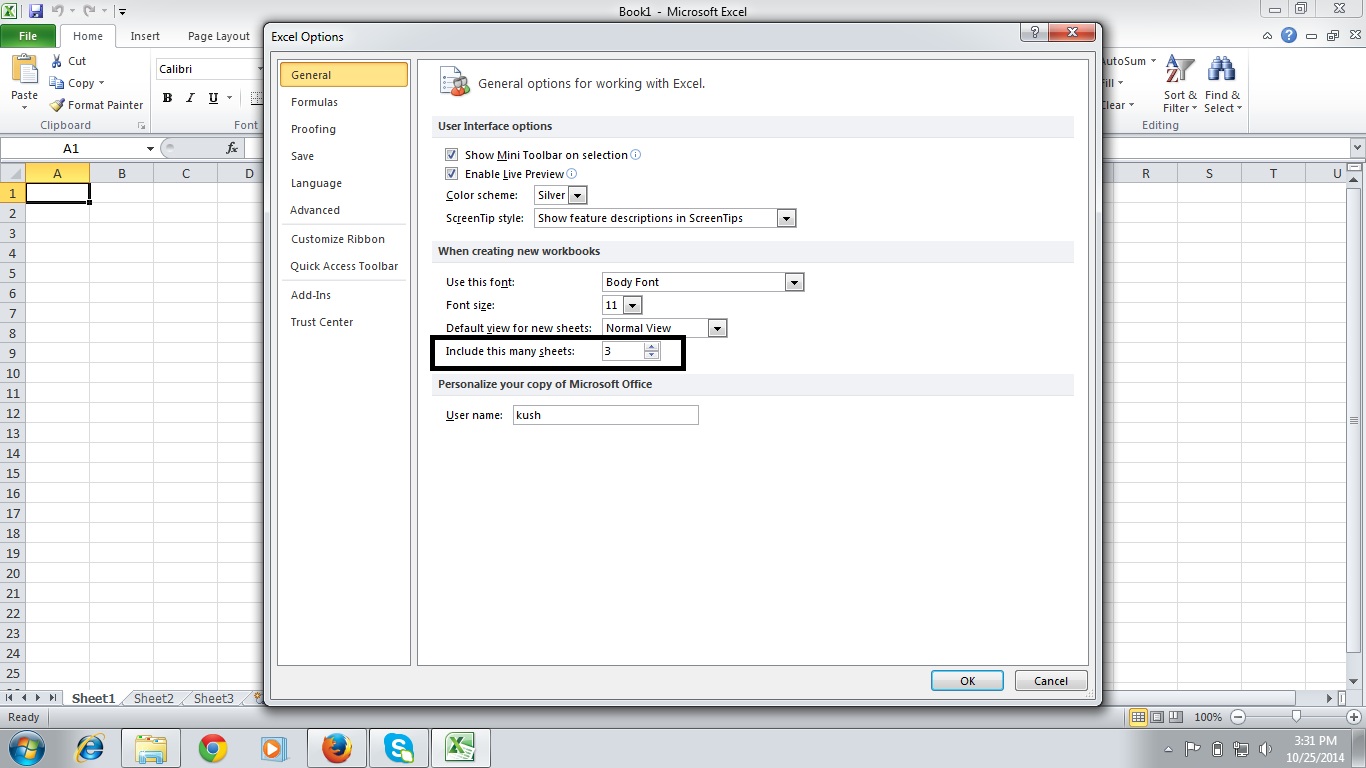Open Sort & Filter icon
Screen dimensions: 1366x768
coord(1180,70)
